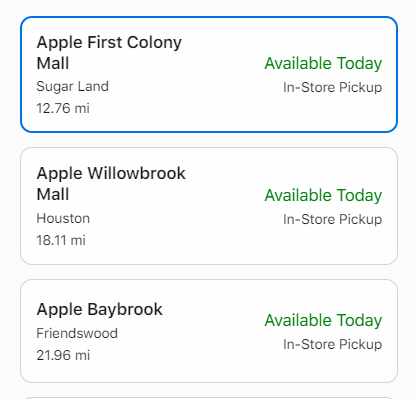Click the word Mall under Apple Willowbrook

pyautogui.click(x=53, y=194)
